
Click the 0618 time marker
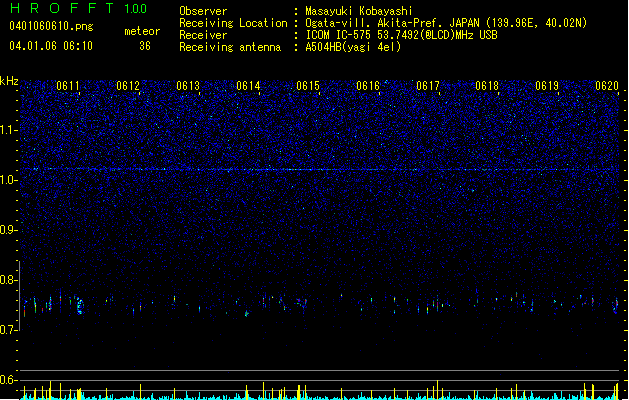click(x=487, y=86)
